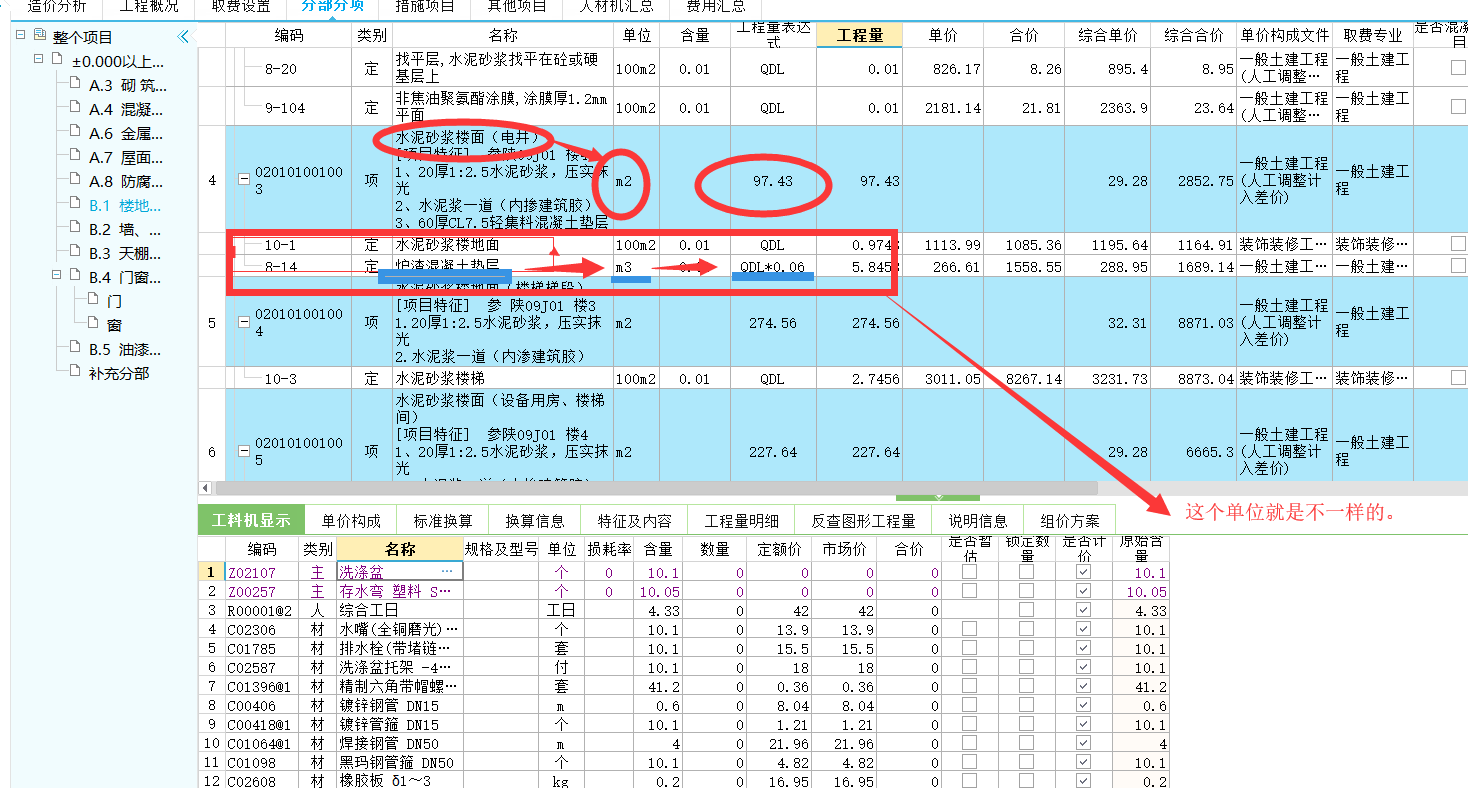The width and height of the screenshot is (1468, 788).
Task: Collapse the ±0.000以上 tree node
Action: (38, 60)
